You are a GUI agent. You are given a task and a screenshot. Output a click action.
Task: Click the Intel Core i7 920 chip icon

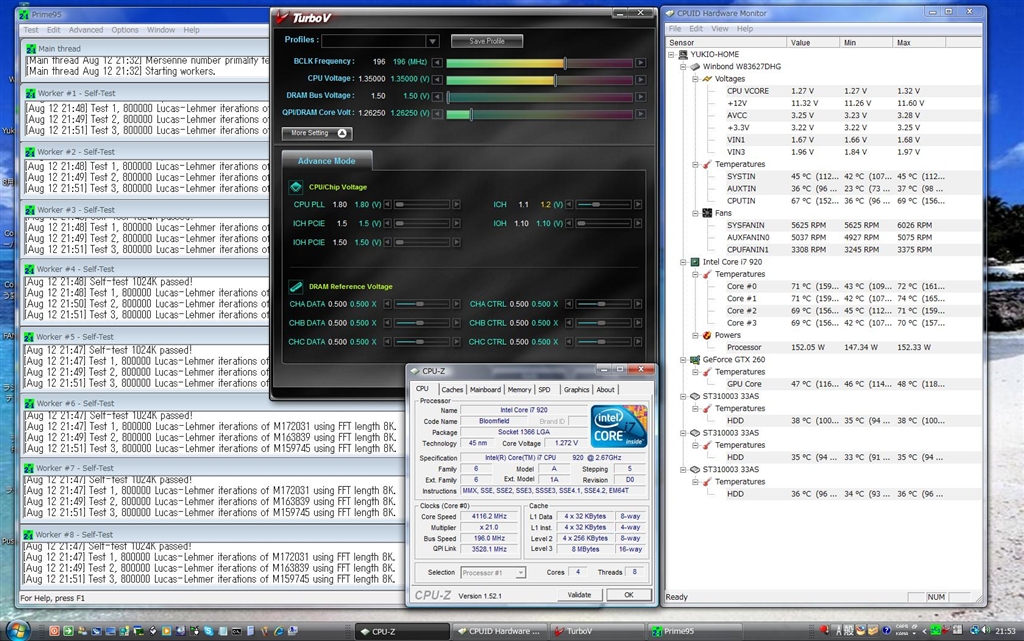point(695,262)
